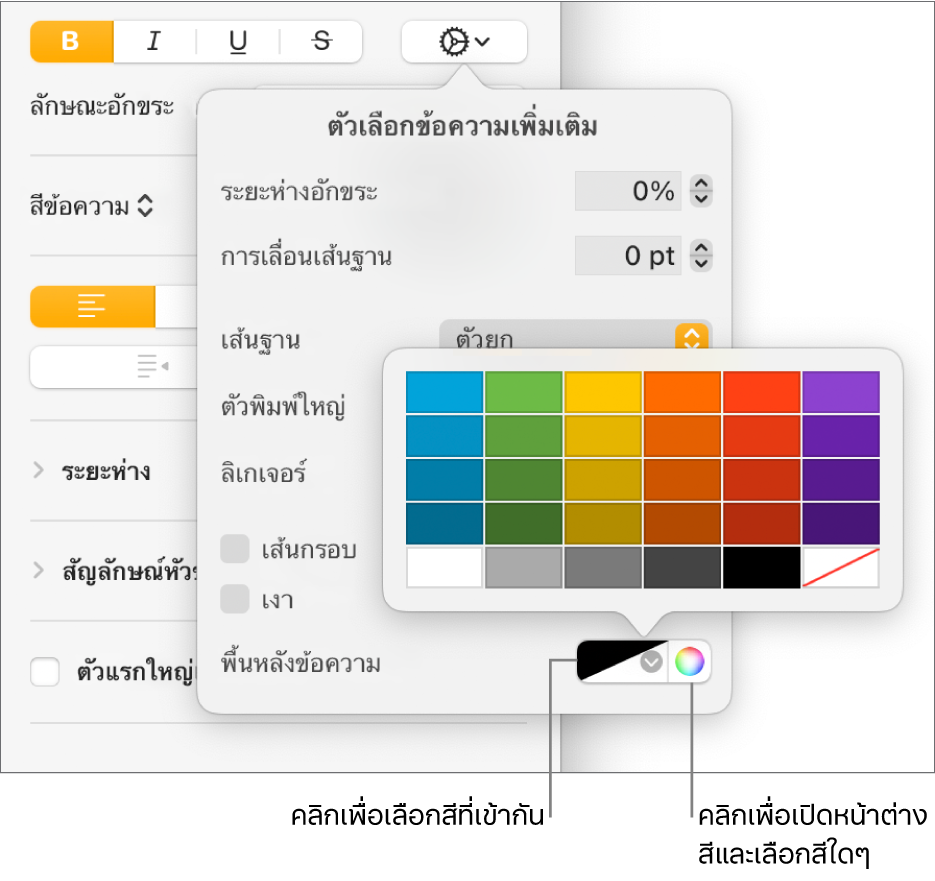Open the color wheel window

click(689, 661)
